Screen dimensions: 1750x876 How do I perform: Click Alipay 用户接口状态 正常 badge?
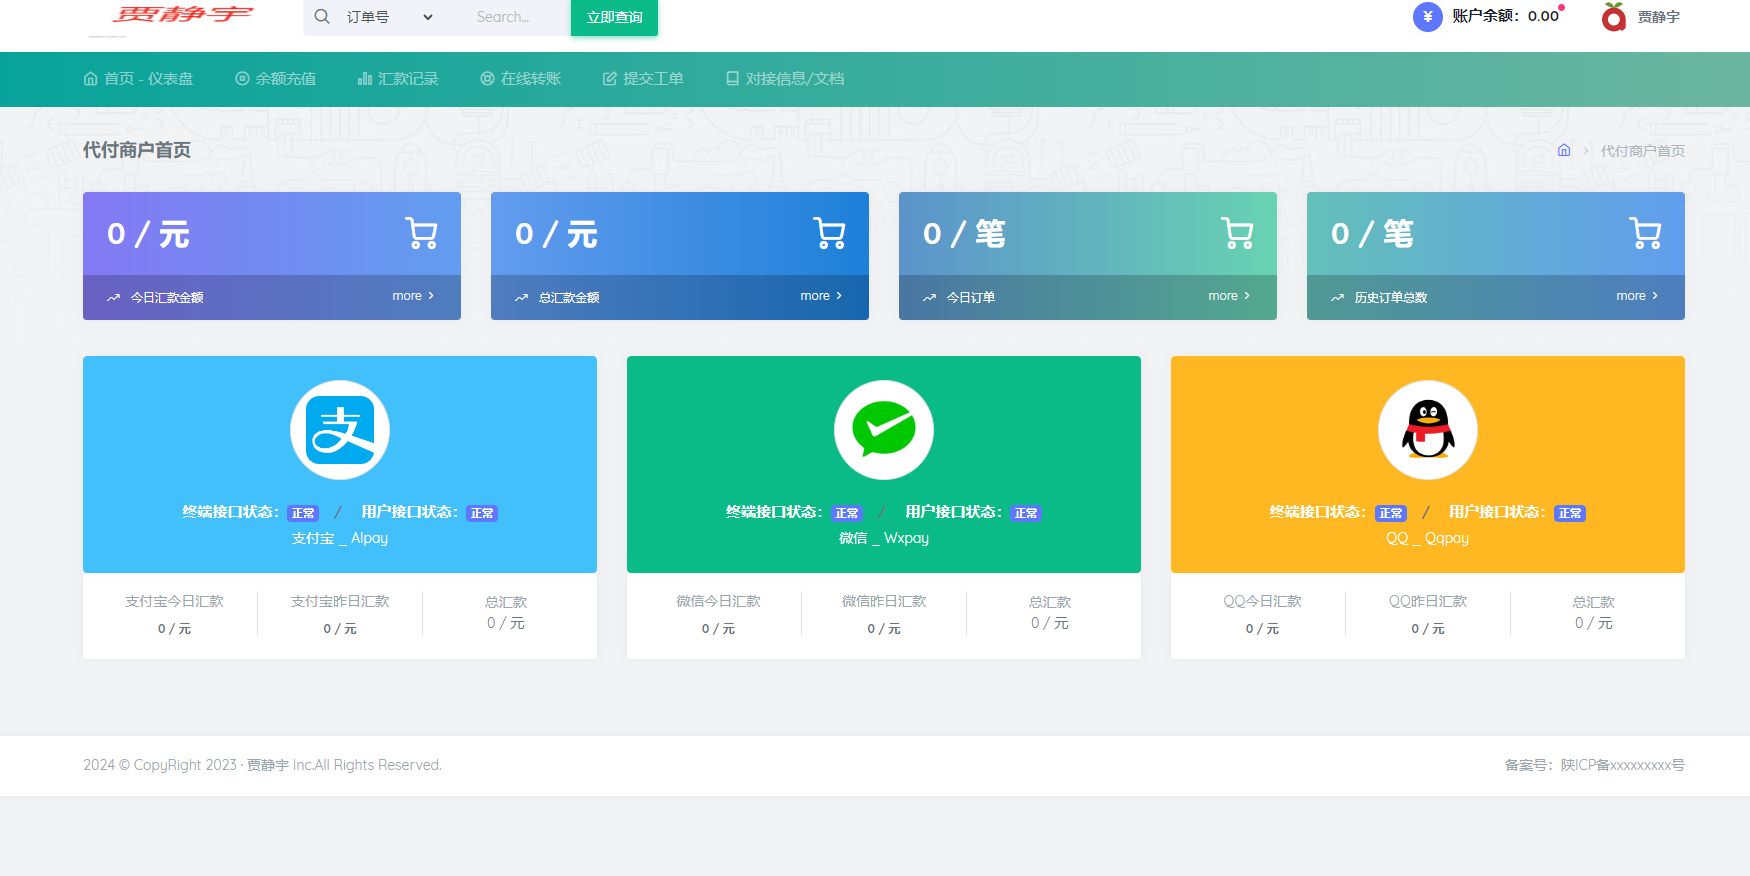click(482, 513)
